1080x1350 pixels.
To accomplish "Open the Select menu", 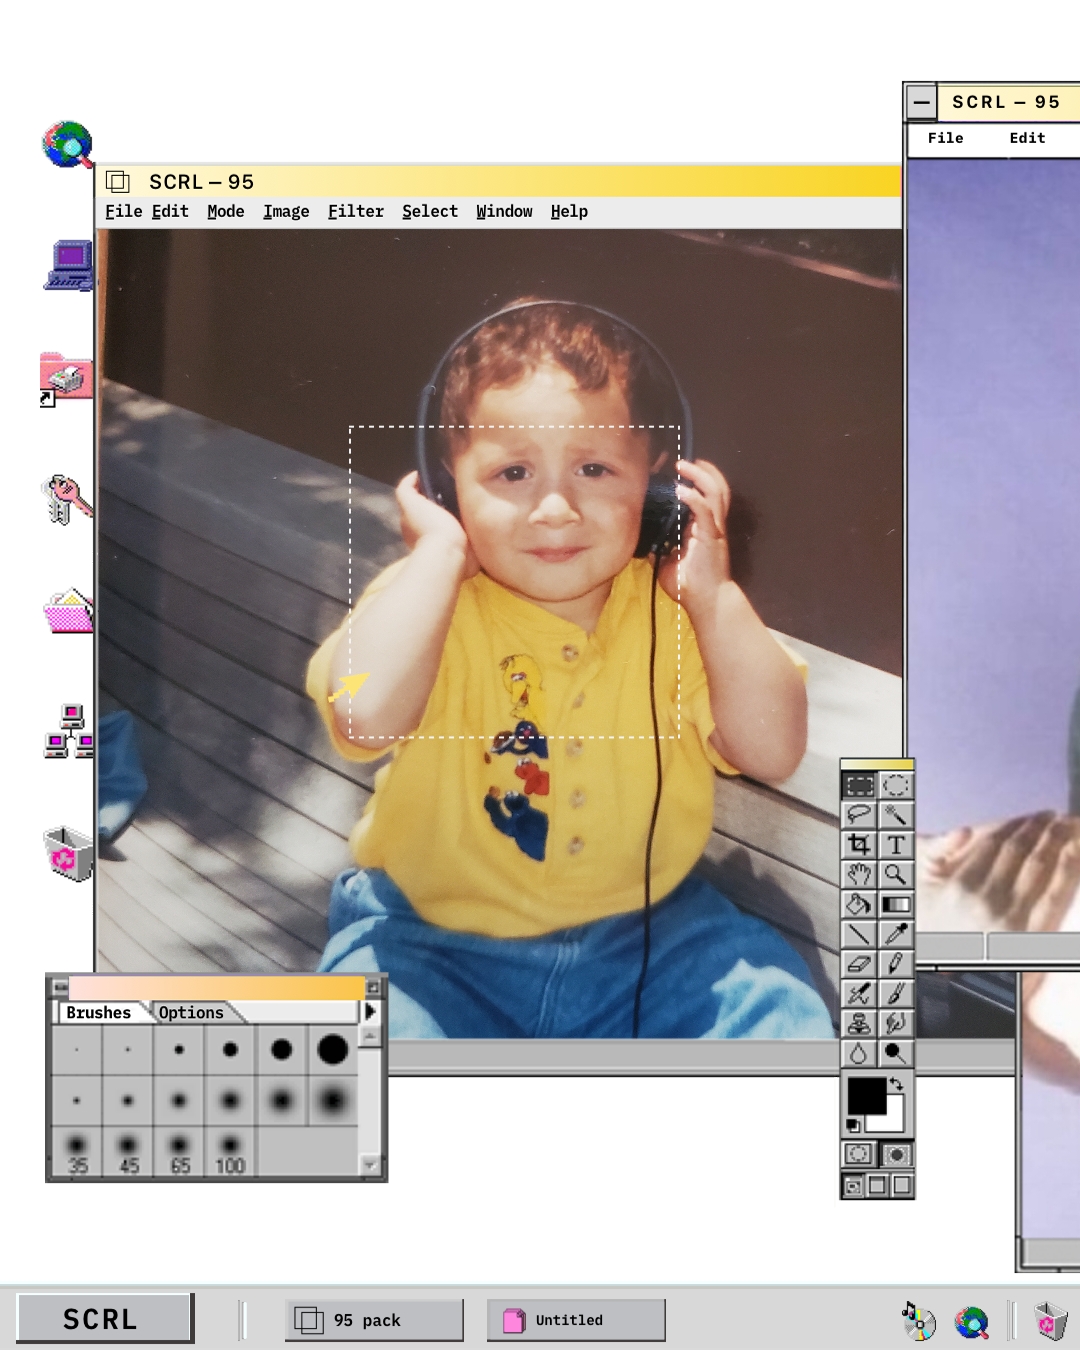I will click(430, 211).
